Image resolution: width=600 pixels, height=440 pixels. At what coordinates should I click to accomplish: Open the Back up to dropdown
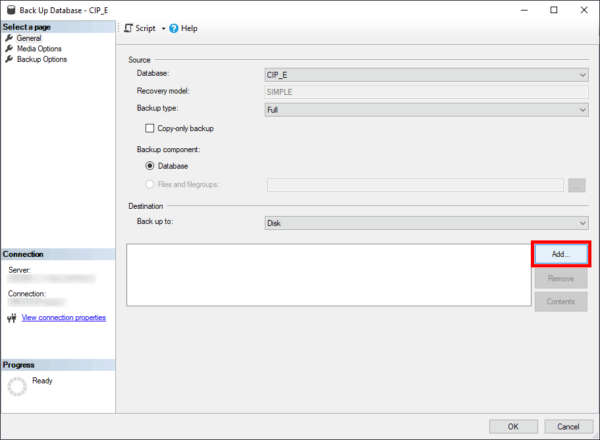click(x=427, y=223)
